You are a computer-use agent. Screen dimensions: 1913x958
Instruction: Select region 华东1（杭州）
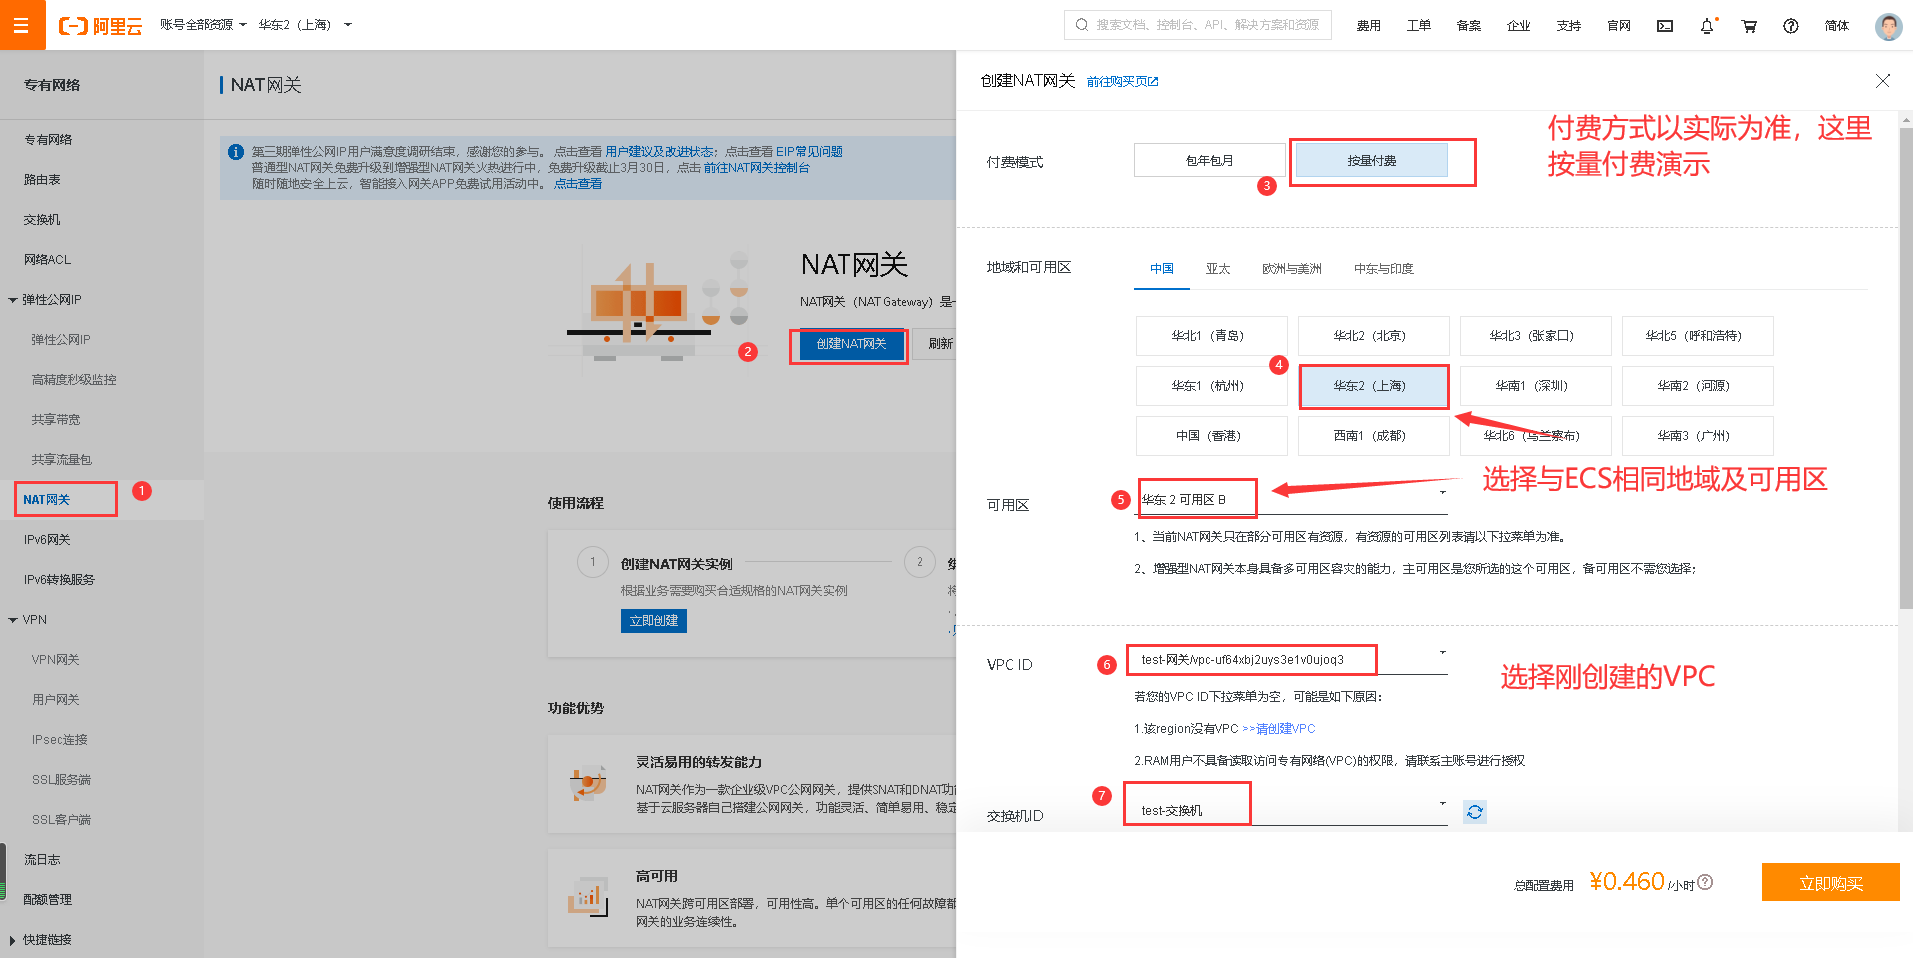coord(1211,386)
